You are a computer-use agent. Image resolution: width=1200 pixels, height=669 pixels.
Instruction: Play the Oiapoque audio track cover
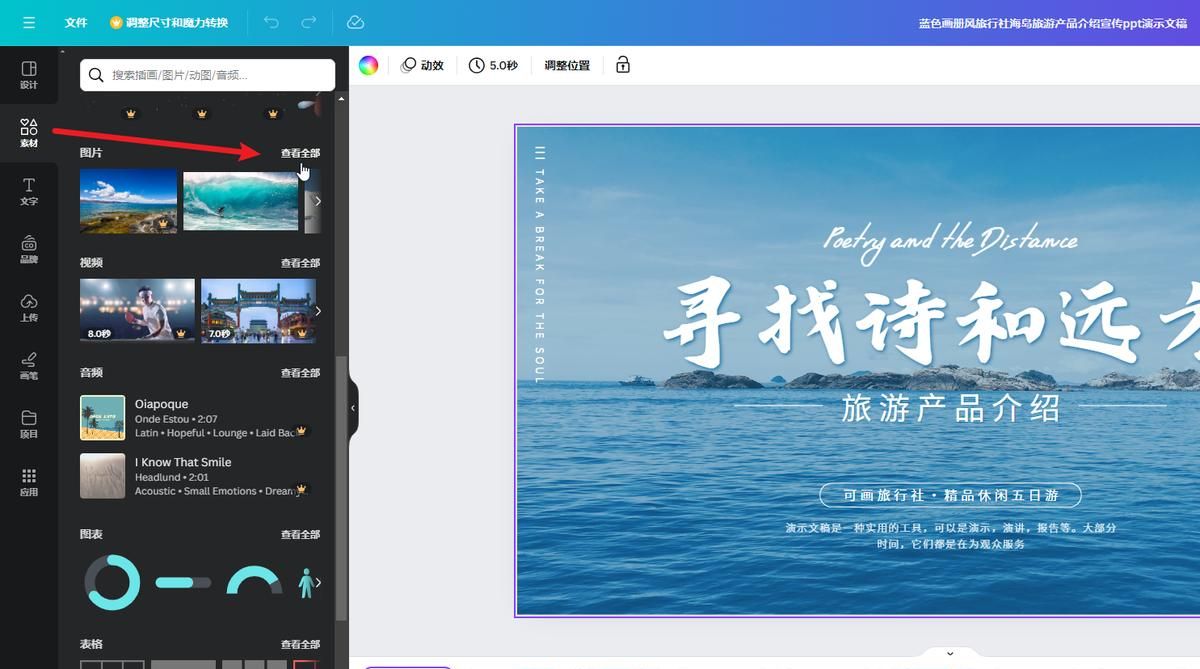tap(102, 418)
